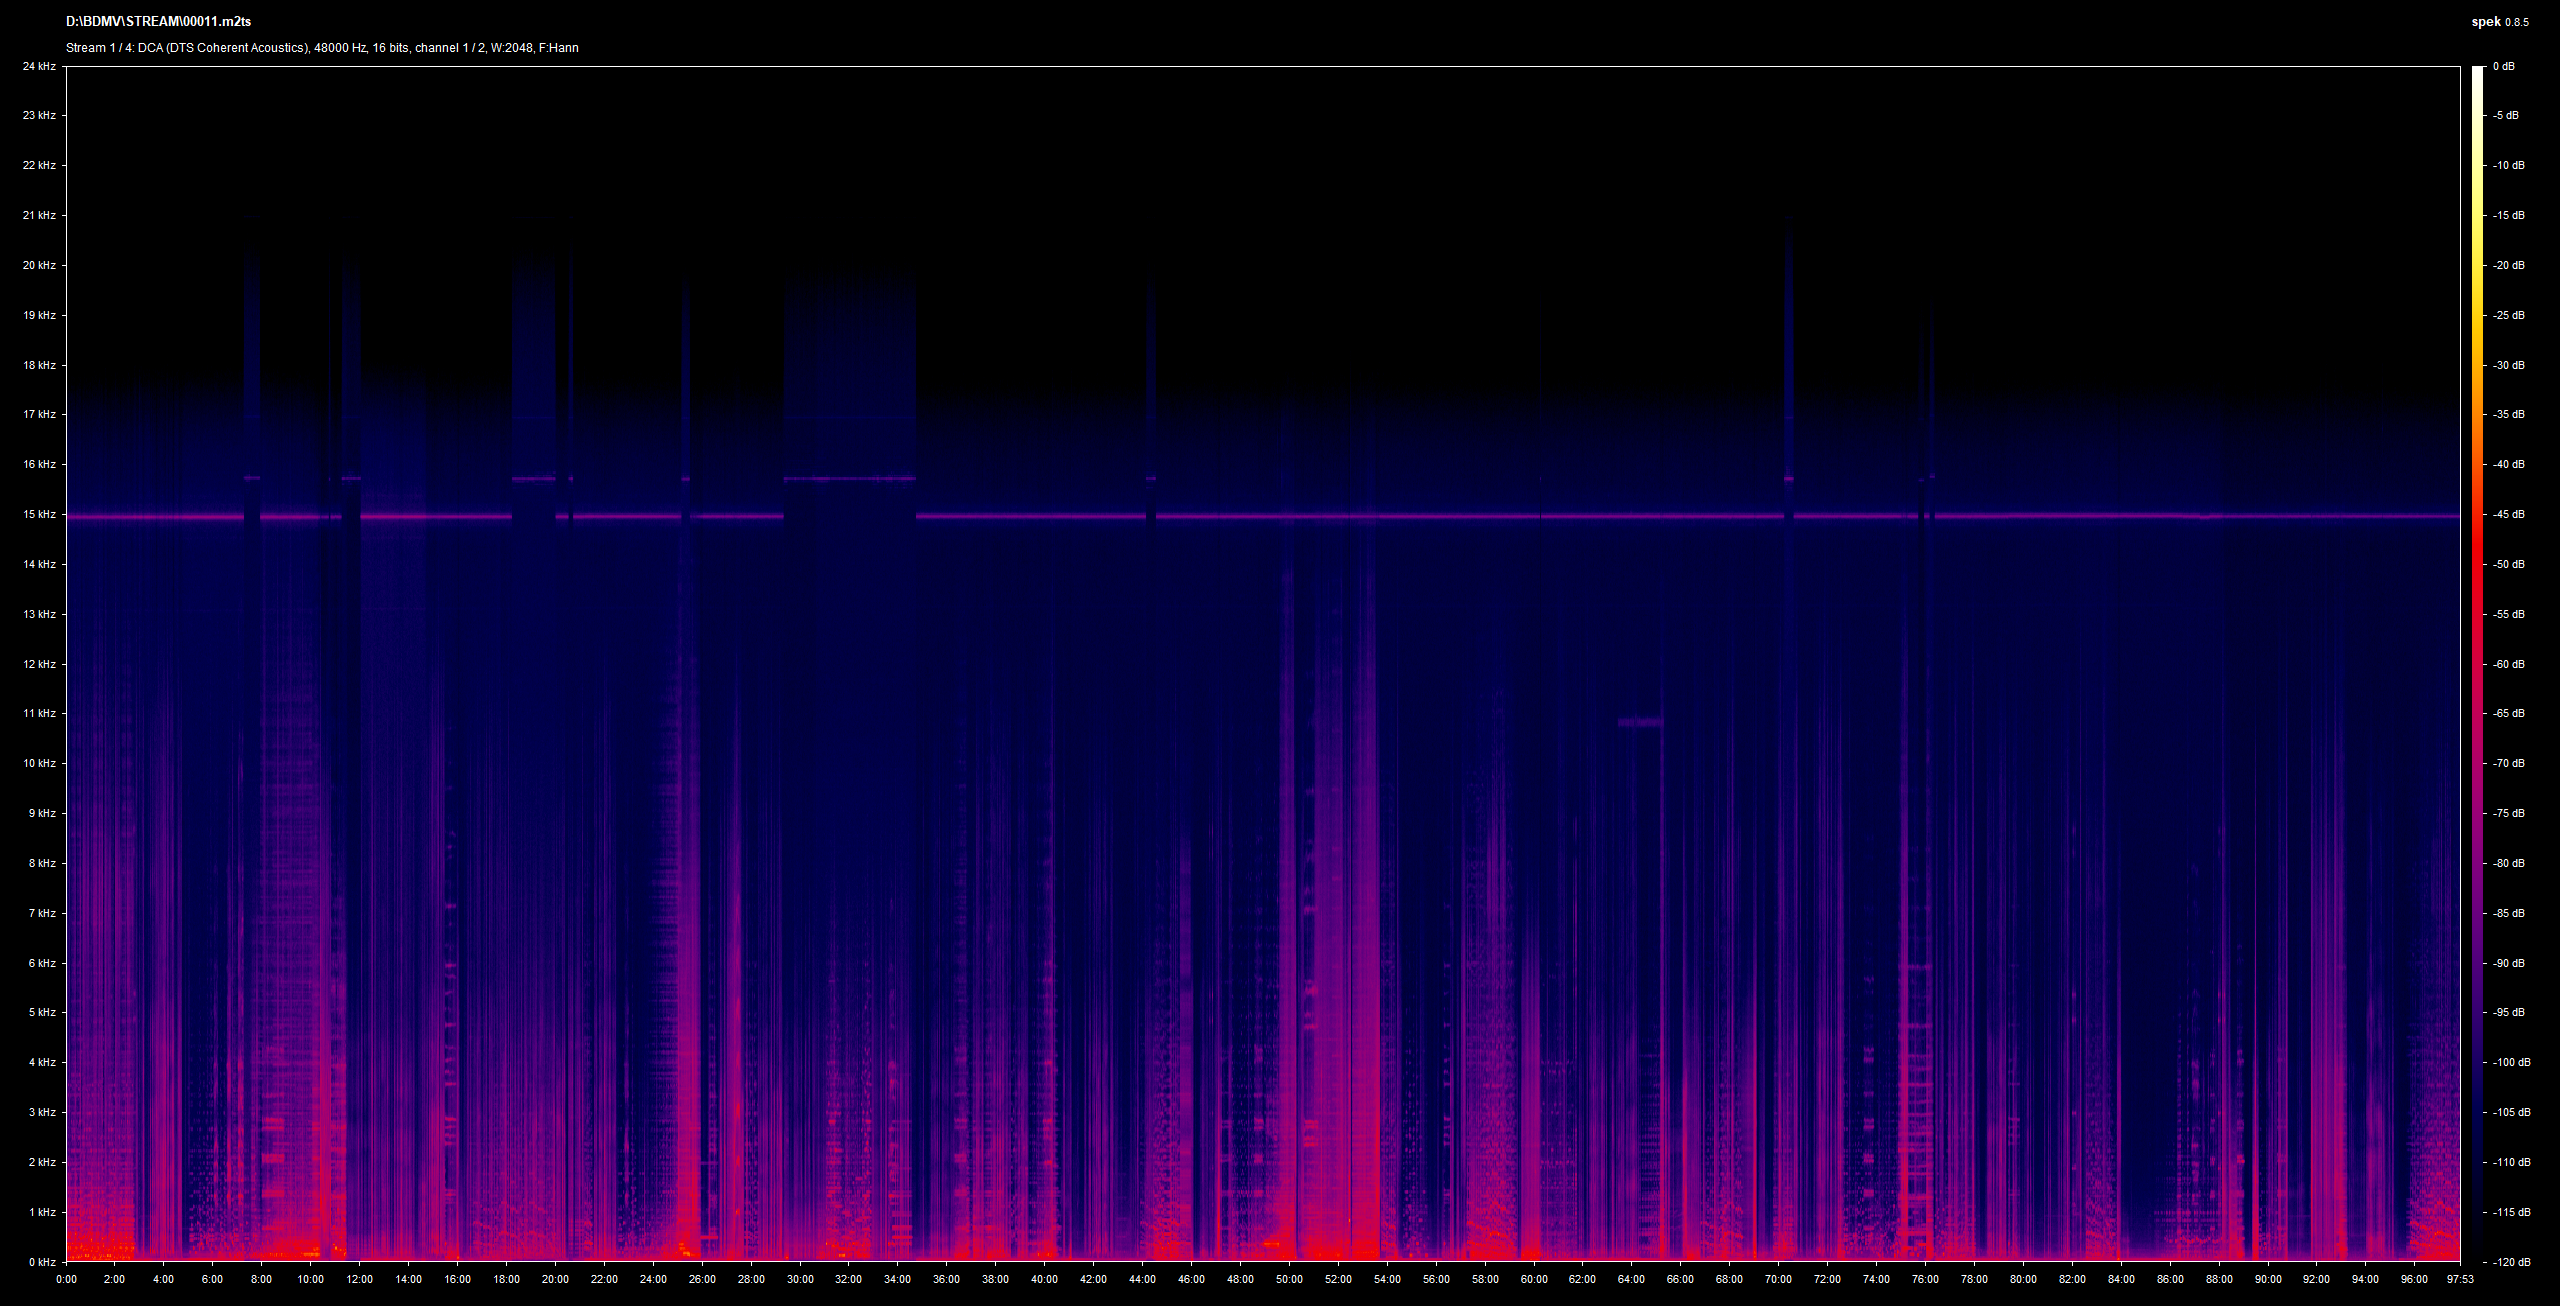Viewport: 2560px width, 1306px height.
Task: Click the 50:00 time axis marker
Action: pos(1289,1279)
